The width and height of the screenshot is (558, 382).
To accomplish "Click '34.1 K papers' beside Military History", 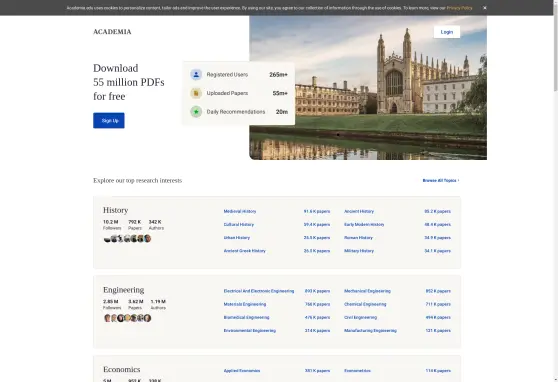I will click(437, 251).
